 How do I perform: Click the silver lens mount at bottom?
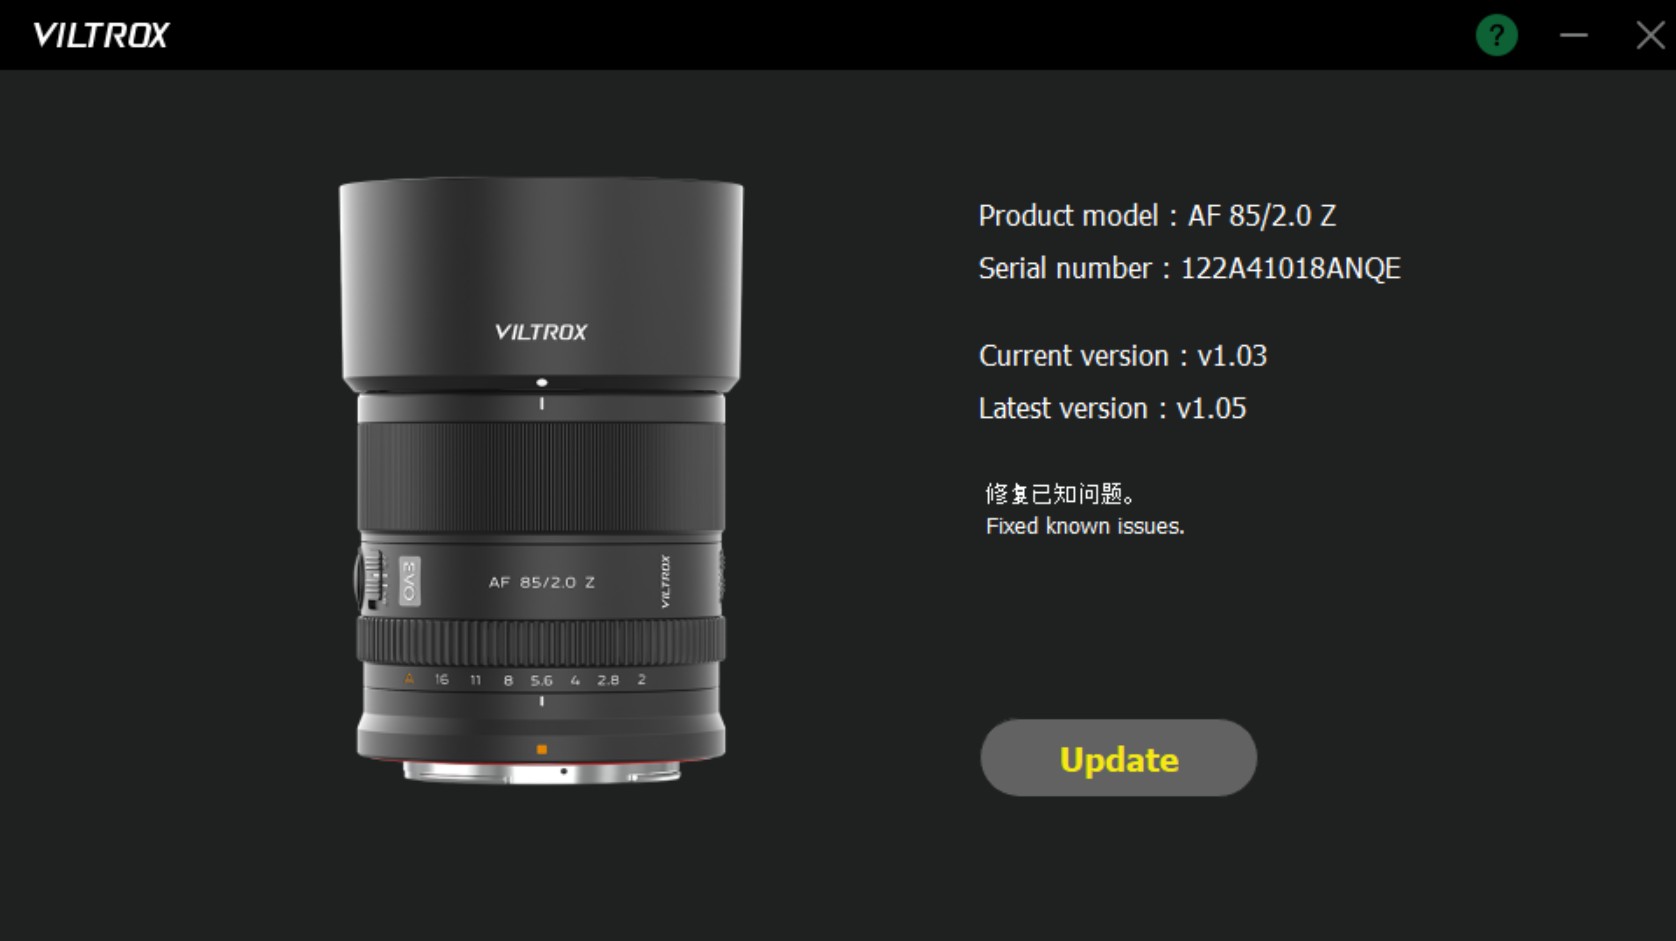pos(541,772)
